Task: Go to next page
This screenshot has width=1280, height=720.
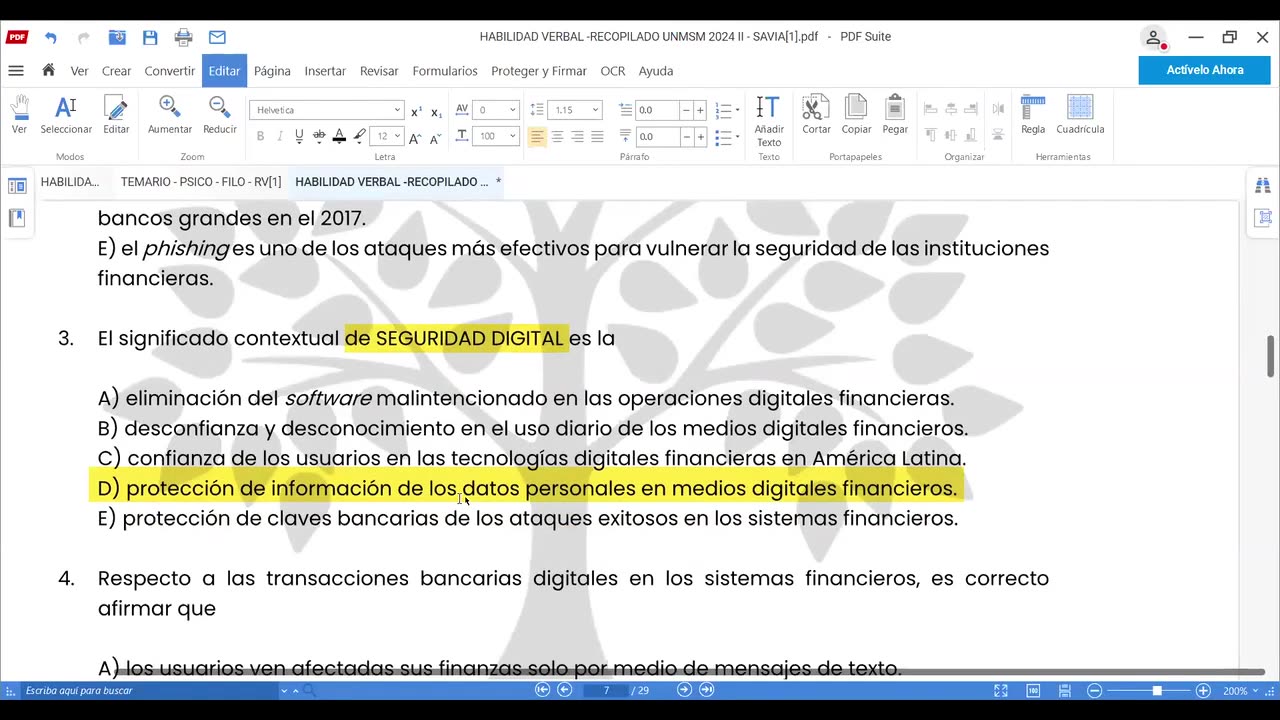Action: 684,690
